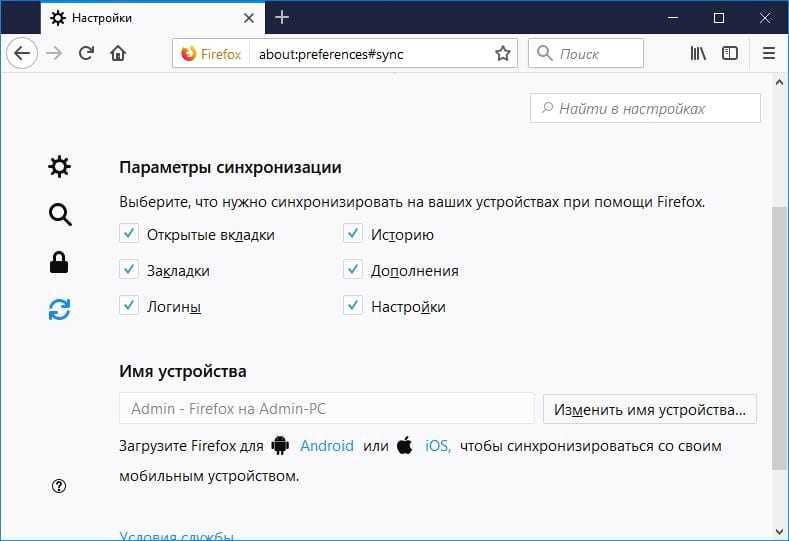Viewport: 789px width, 541px height.
Task: Click the Firefox identity icon in address bar
Action: (x=188, y=53)
